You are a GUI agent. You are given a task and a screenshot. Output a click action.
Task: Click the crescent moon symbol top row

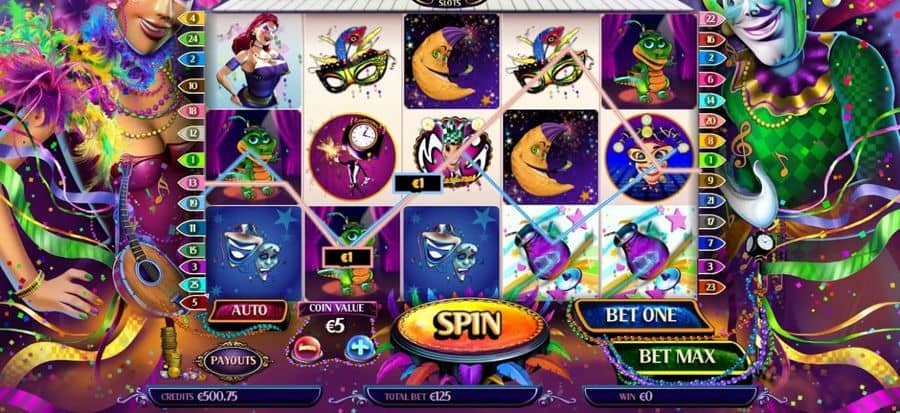pos(451,61)
